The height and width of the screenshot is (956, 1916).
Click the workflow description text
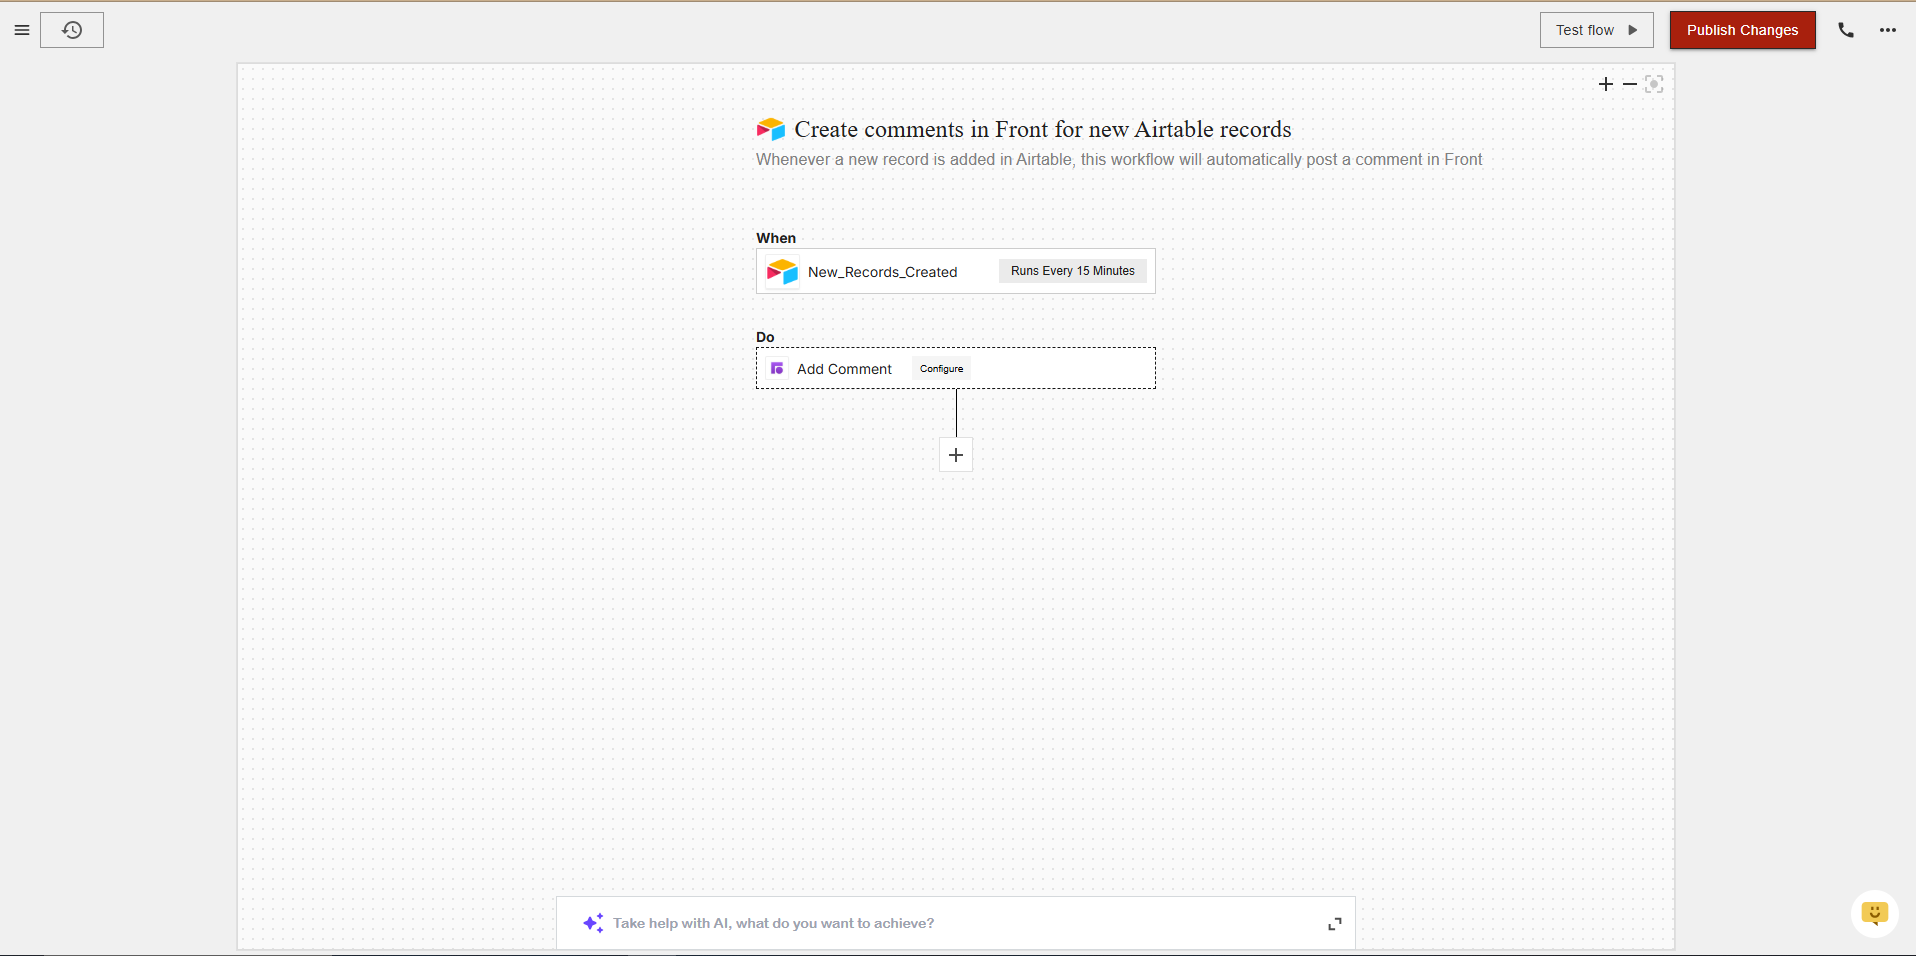point(1119,159)
